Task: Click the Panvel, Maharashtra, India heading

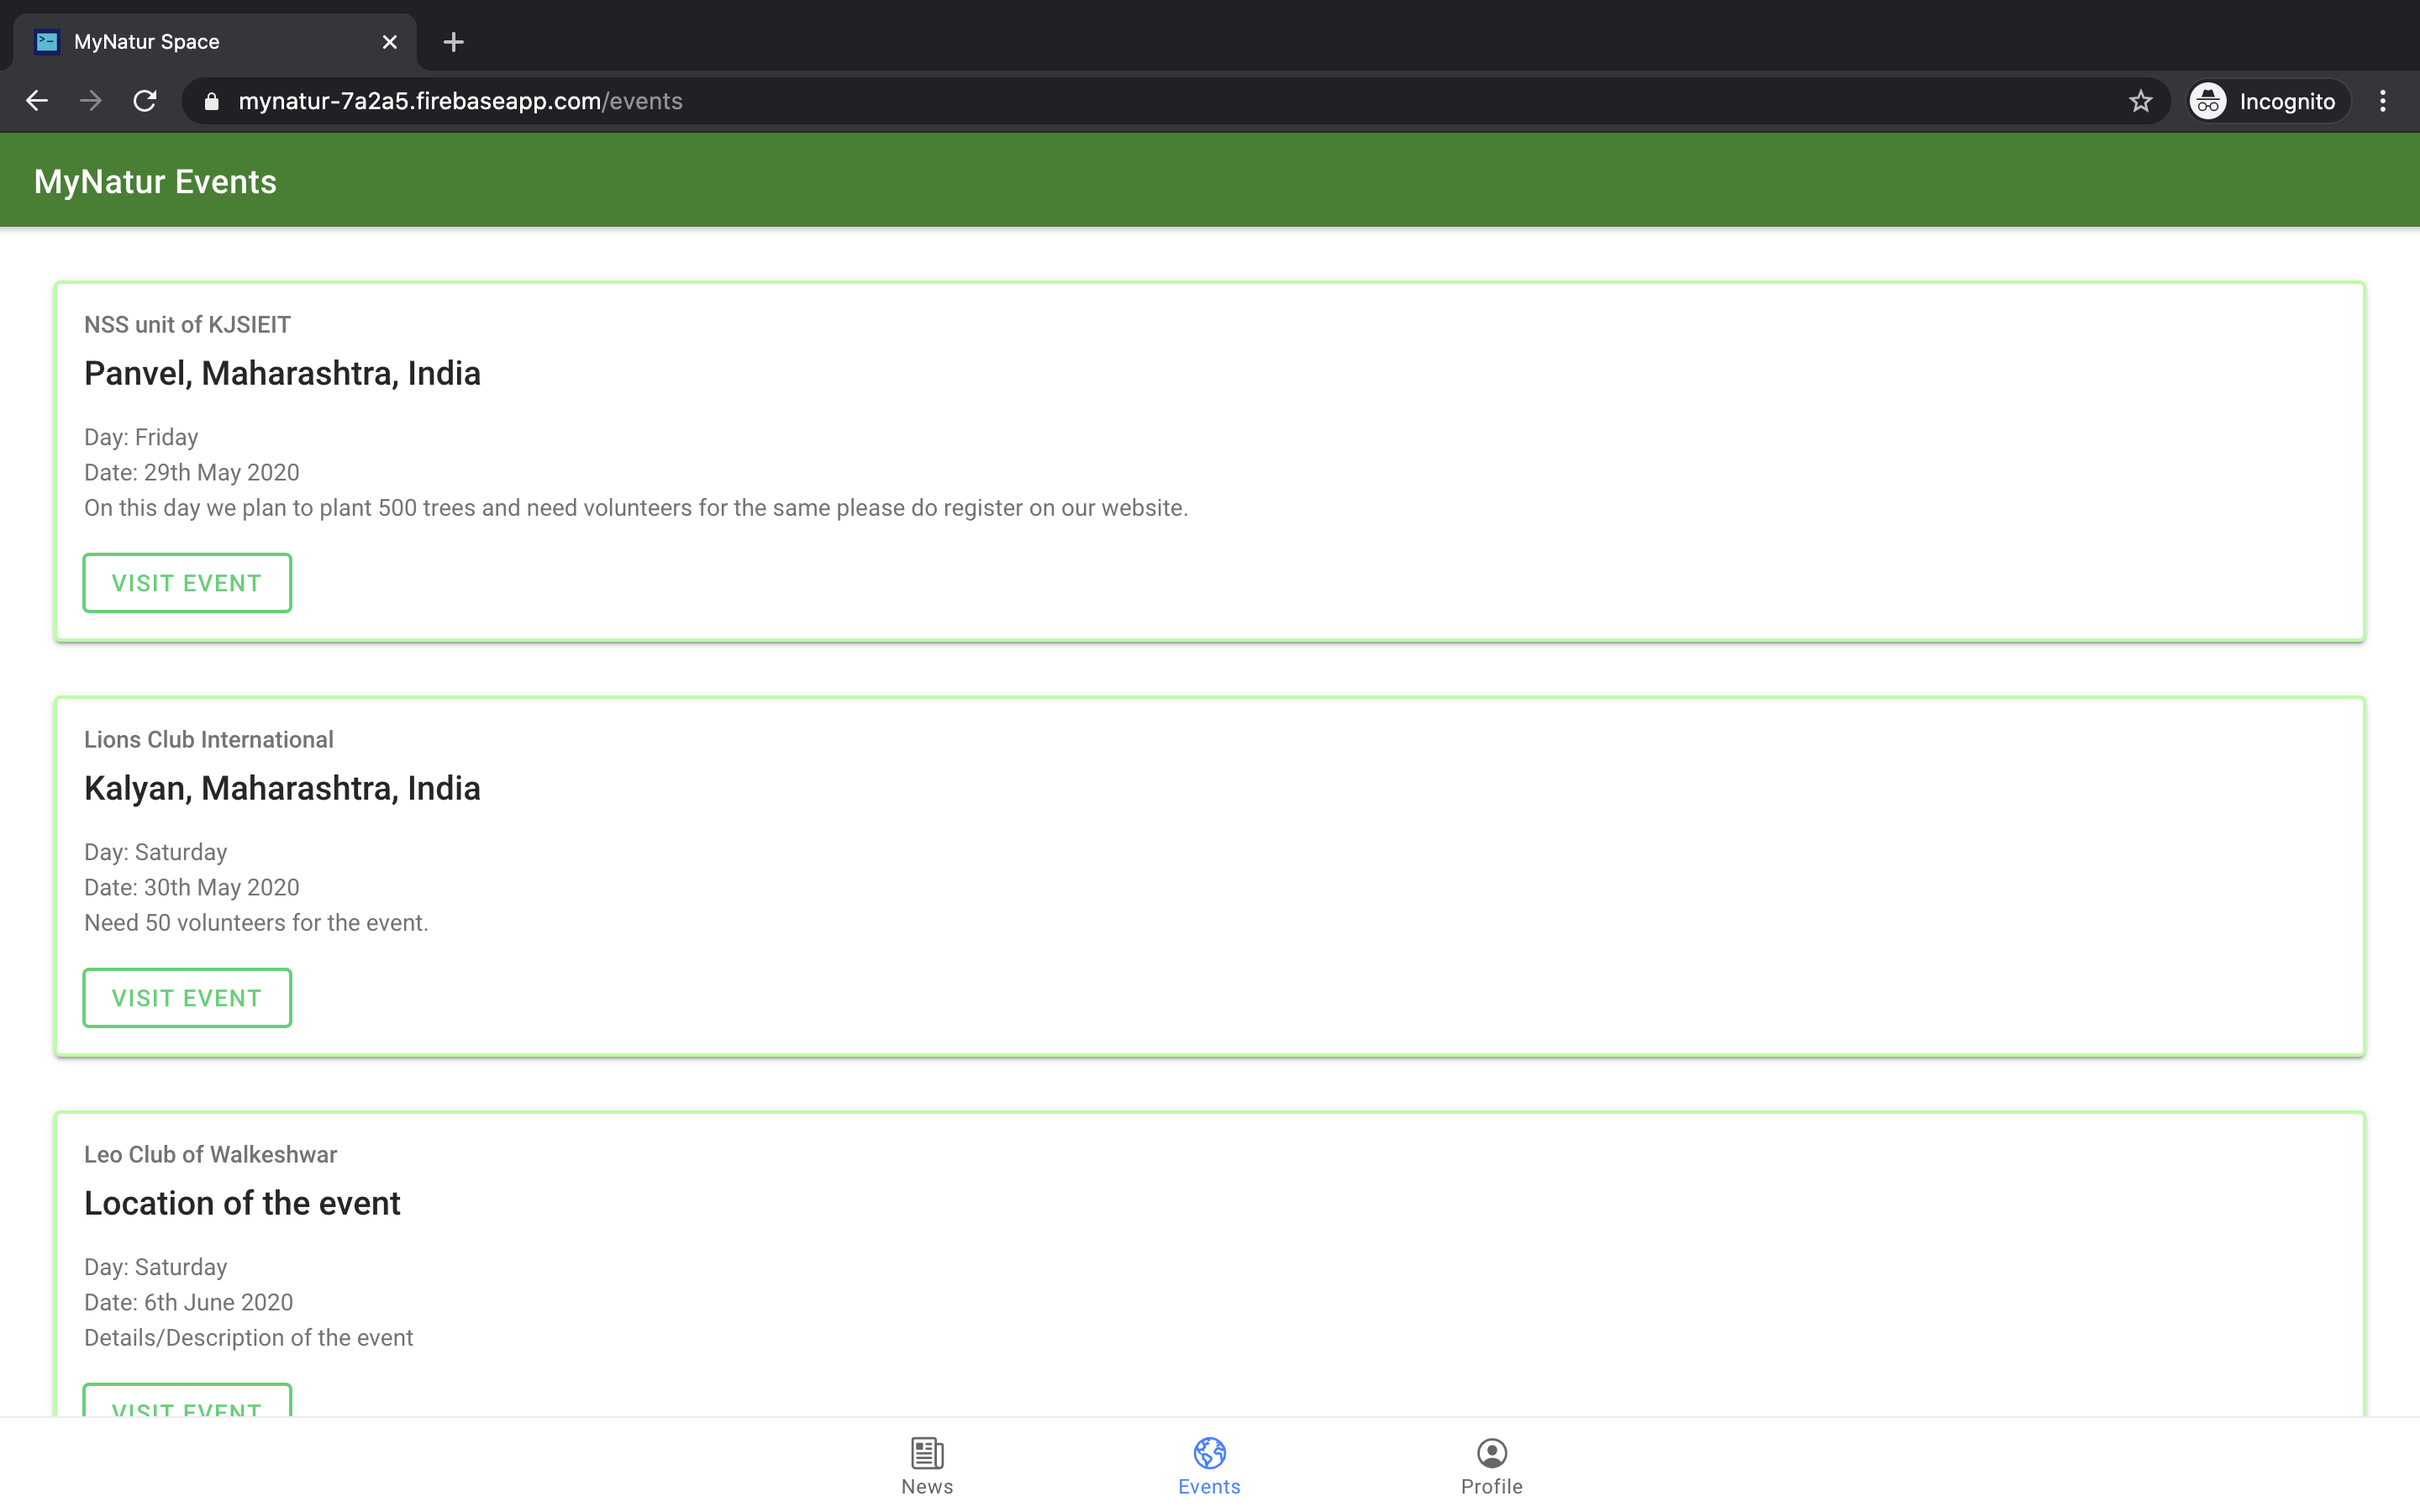Action: pyautogui.click(x=282, y=373)
